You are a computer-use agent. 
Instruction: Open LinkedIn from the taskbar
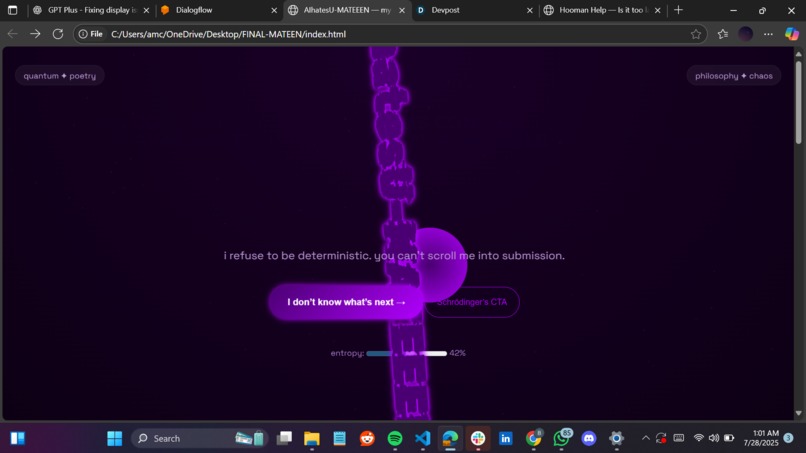click(506, 439)
